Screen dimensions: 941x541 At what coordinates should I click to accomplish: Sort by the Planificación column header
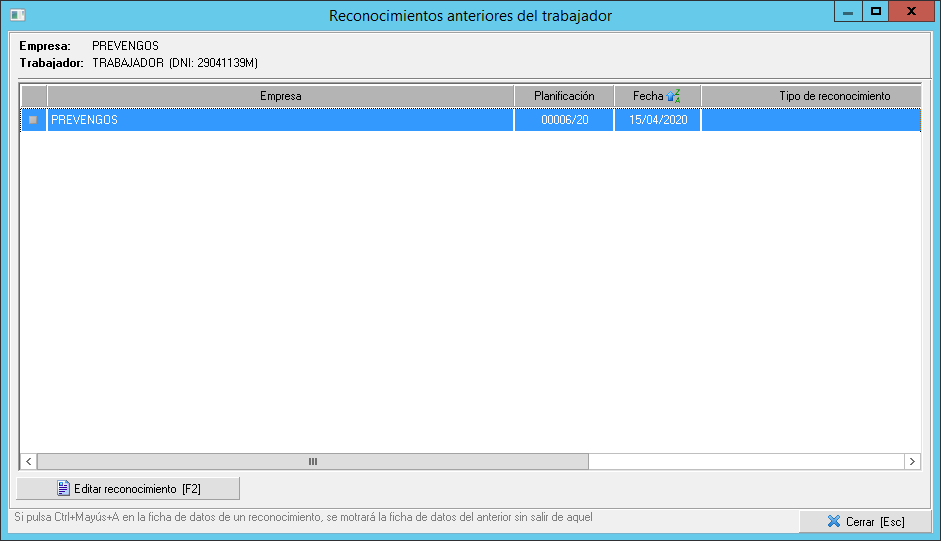coord(564,96)
